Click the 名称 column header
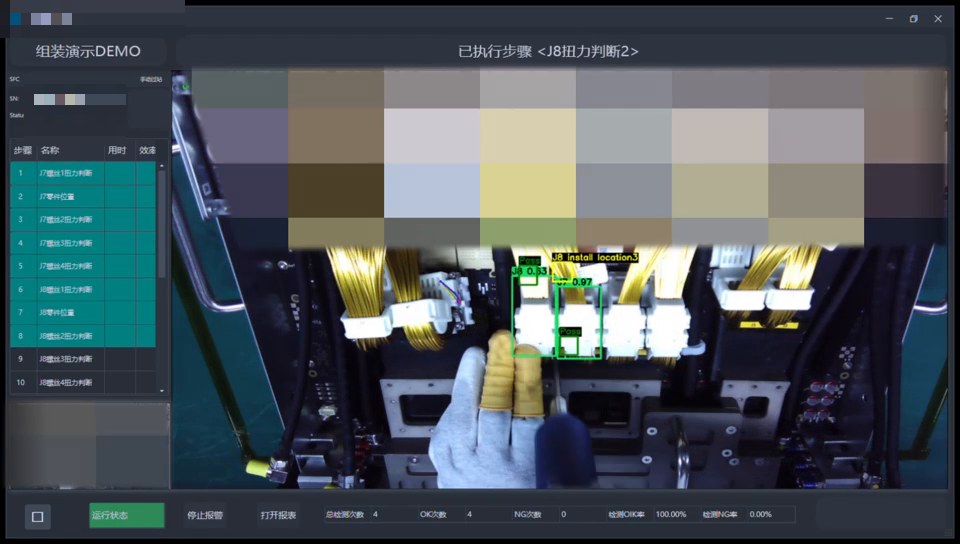The height and width of the screenshot is (544, 960). click(x=70, y=150)
